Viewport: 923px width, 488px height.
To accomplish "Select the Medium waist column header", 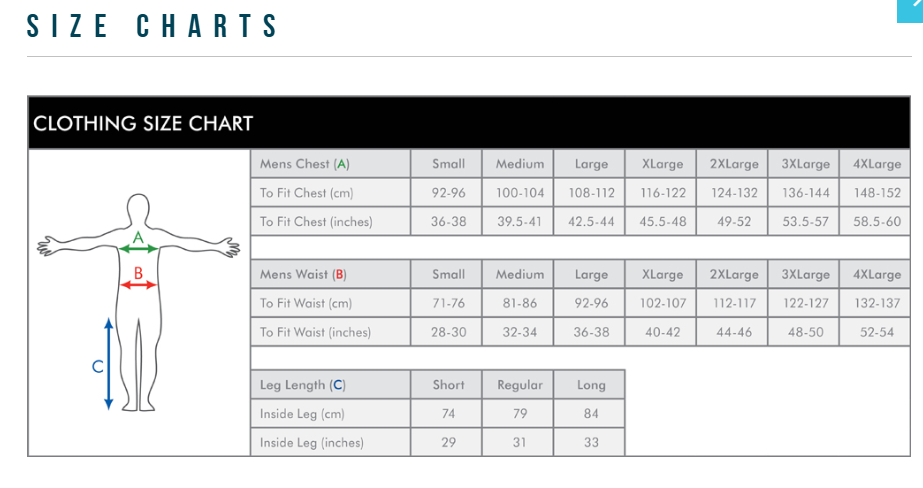I will click(x=520, y=274).
